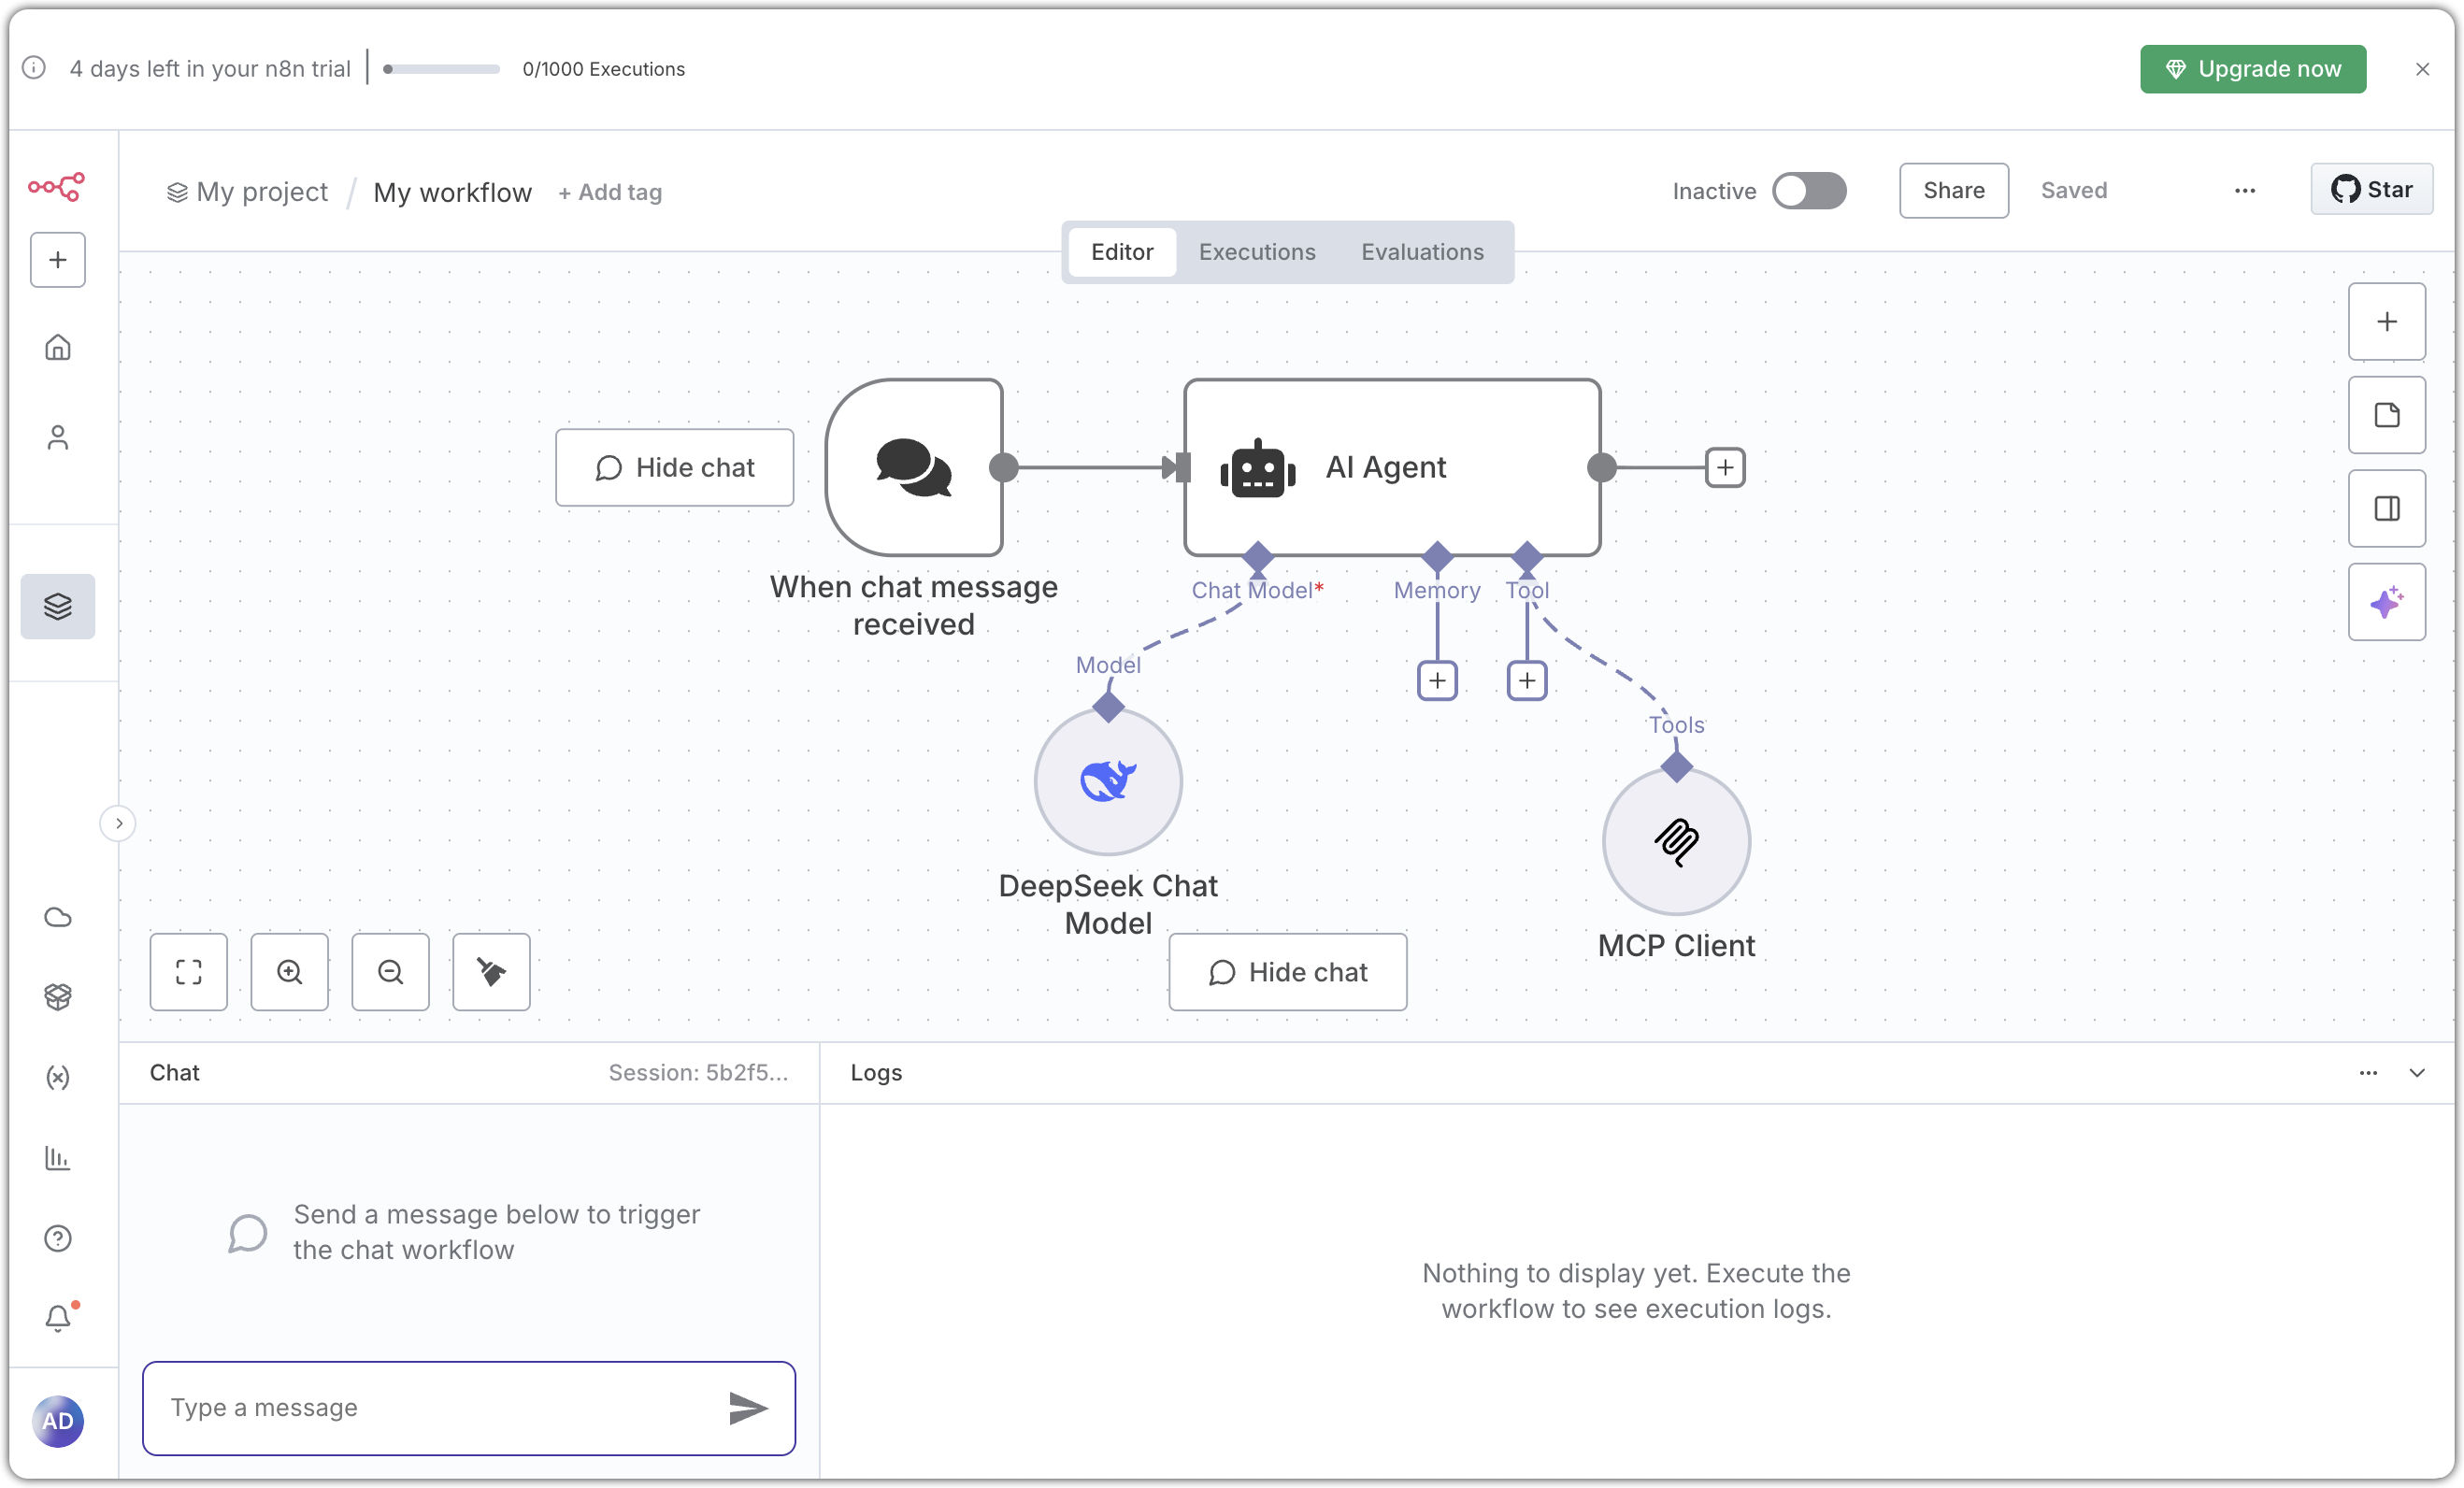Click the send message arrow icon
Screen dimensions: 2464x1488
pyautogui.click(x=747, y=1408)
